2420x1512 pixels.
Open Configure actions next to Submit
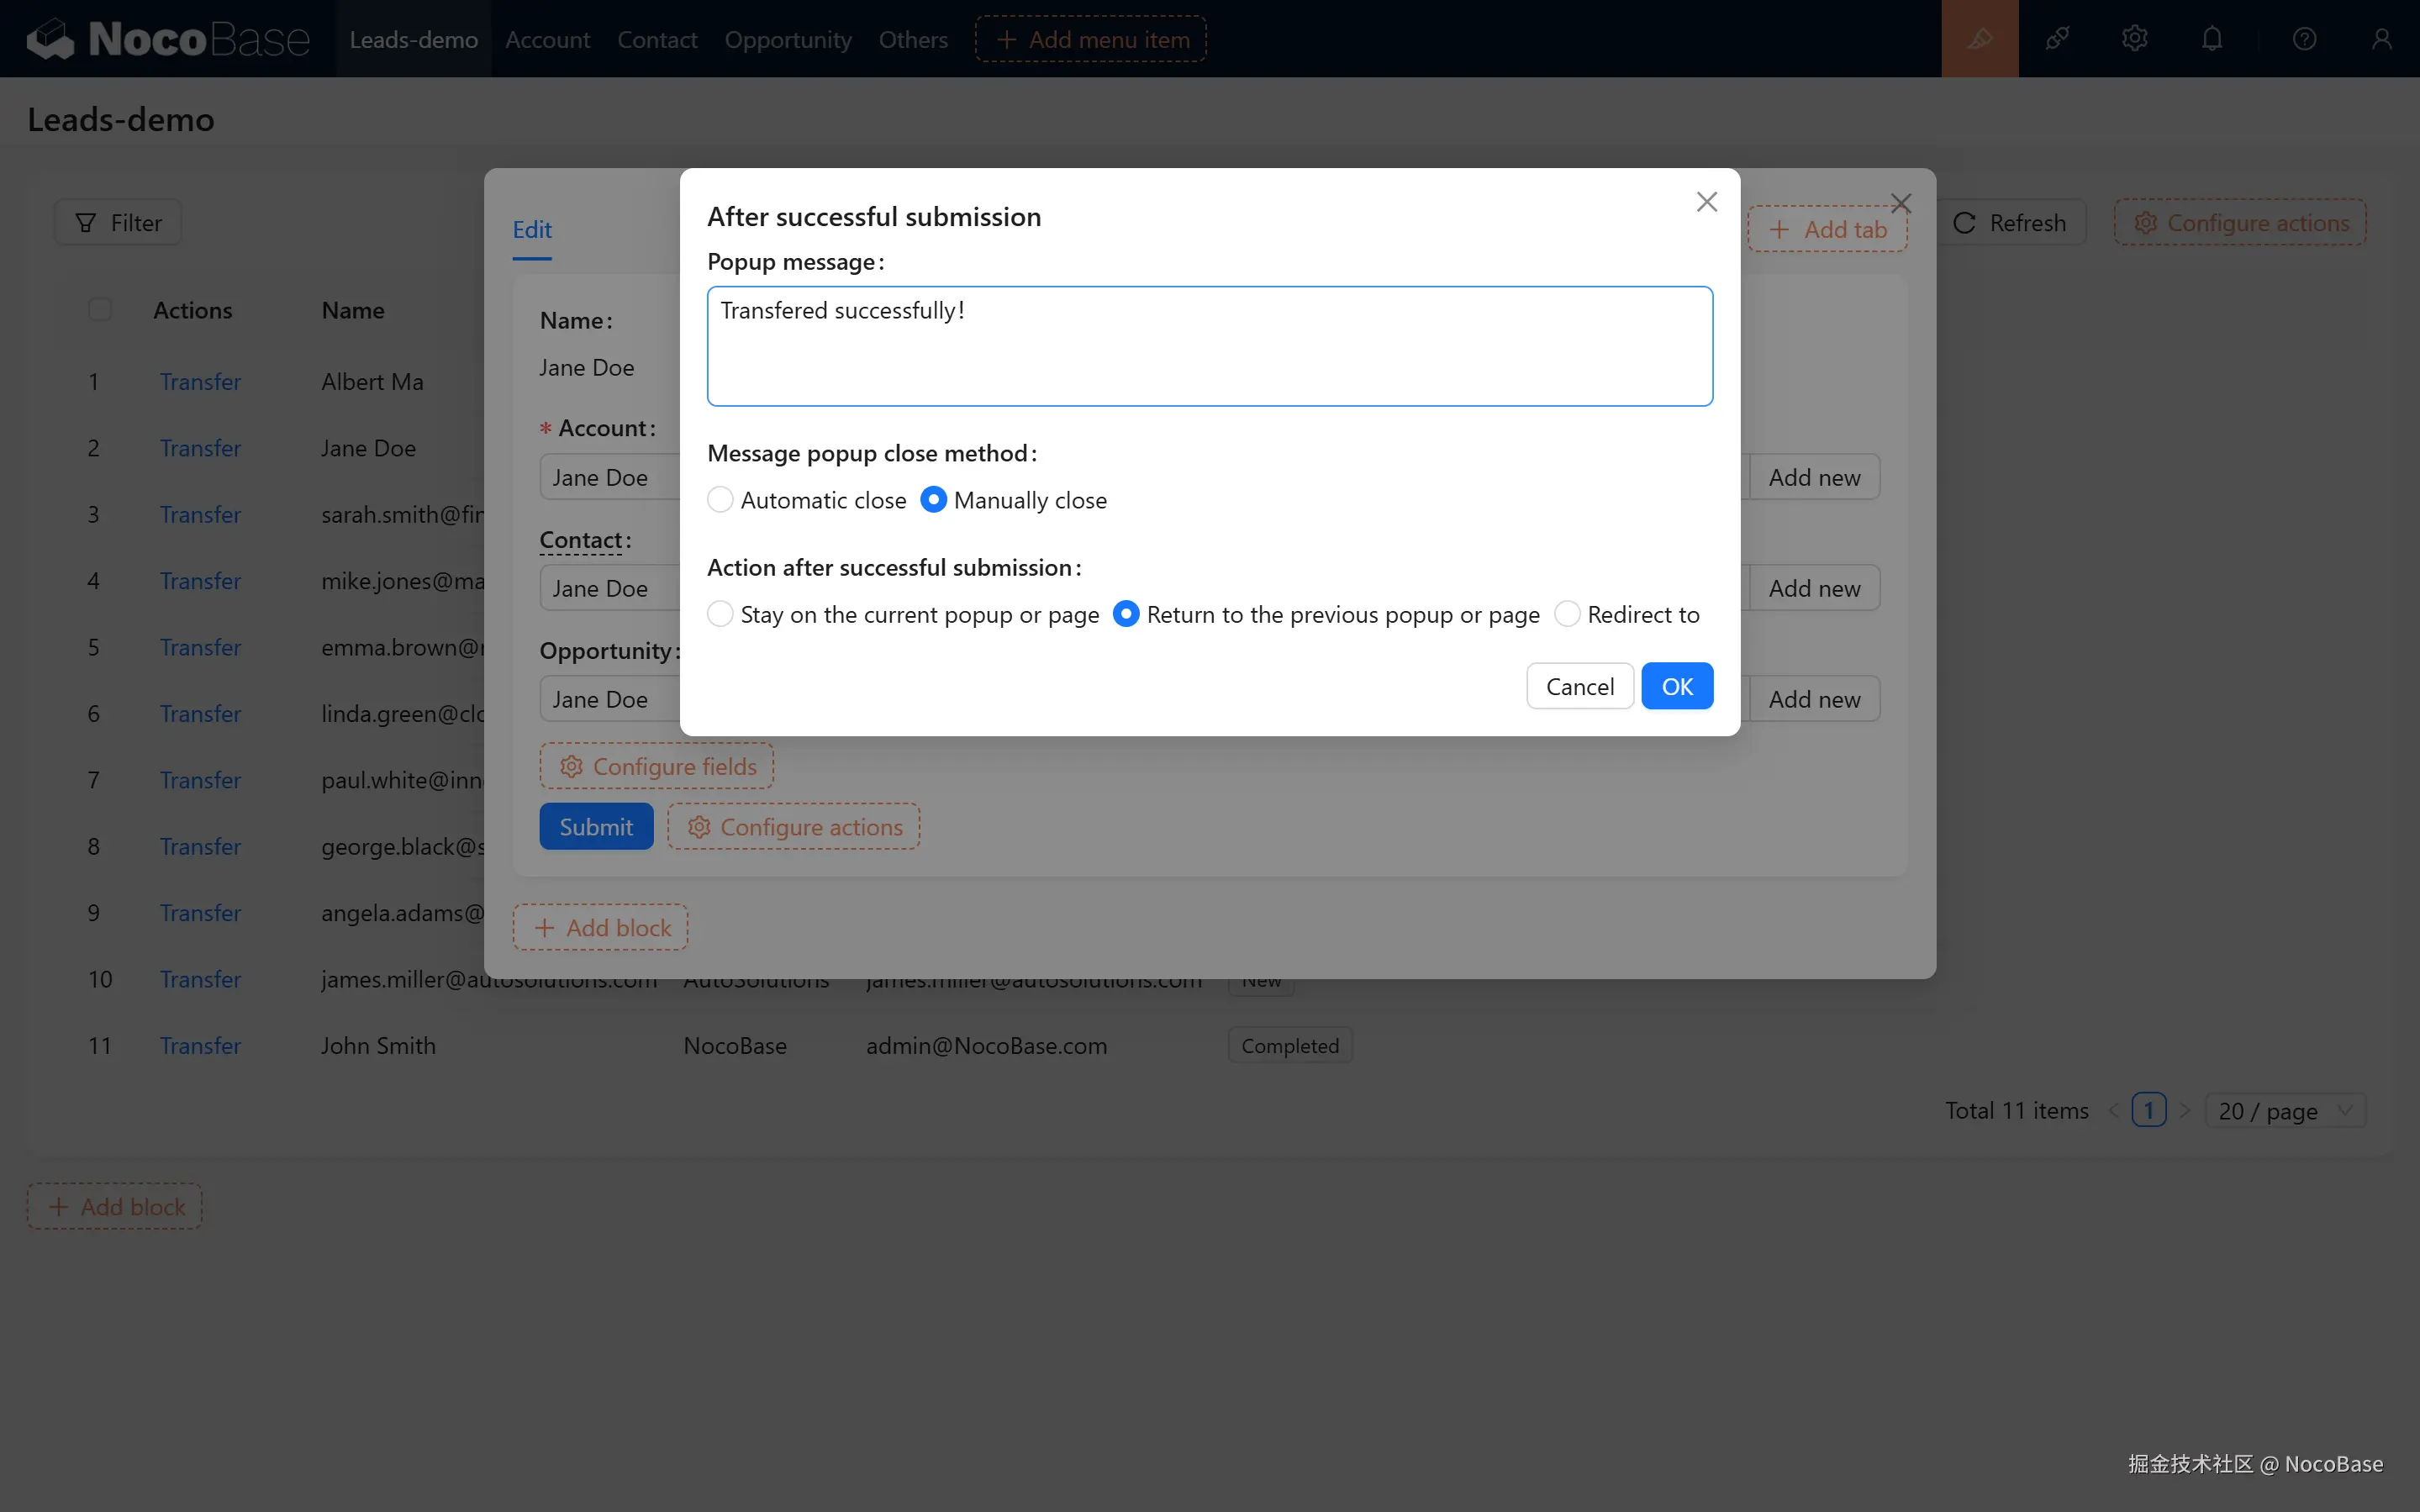click(x=794, y=826)
